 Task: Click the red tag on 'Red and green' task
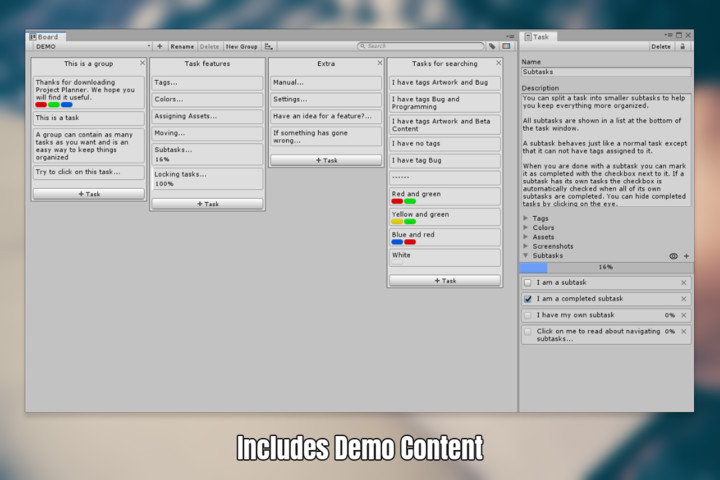397,201
